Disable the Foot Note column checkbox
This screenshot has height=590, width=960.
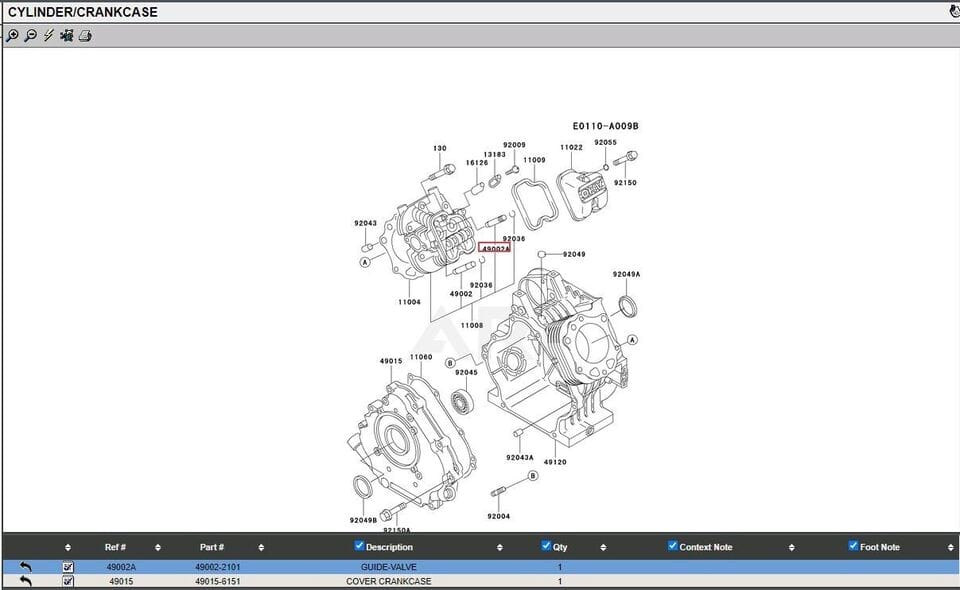[854, 546]
